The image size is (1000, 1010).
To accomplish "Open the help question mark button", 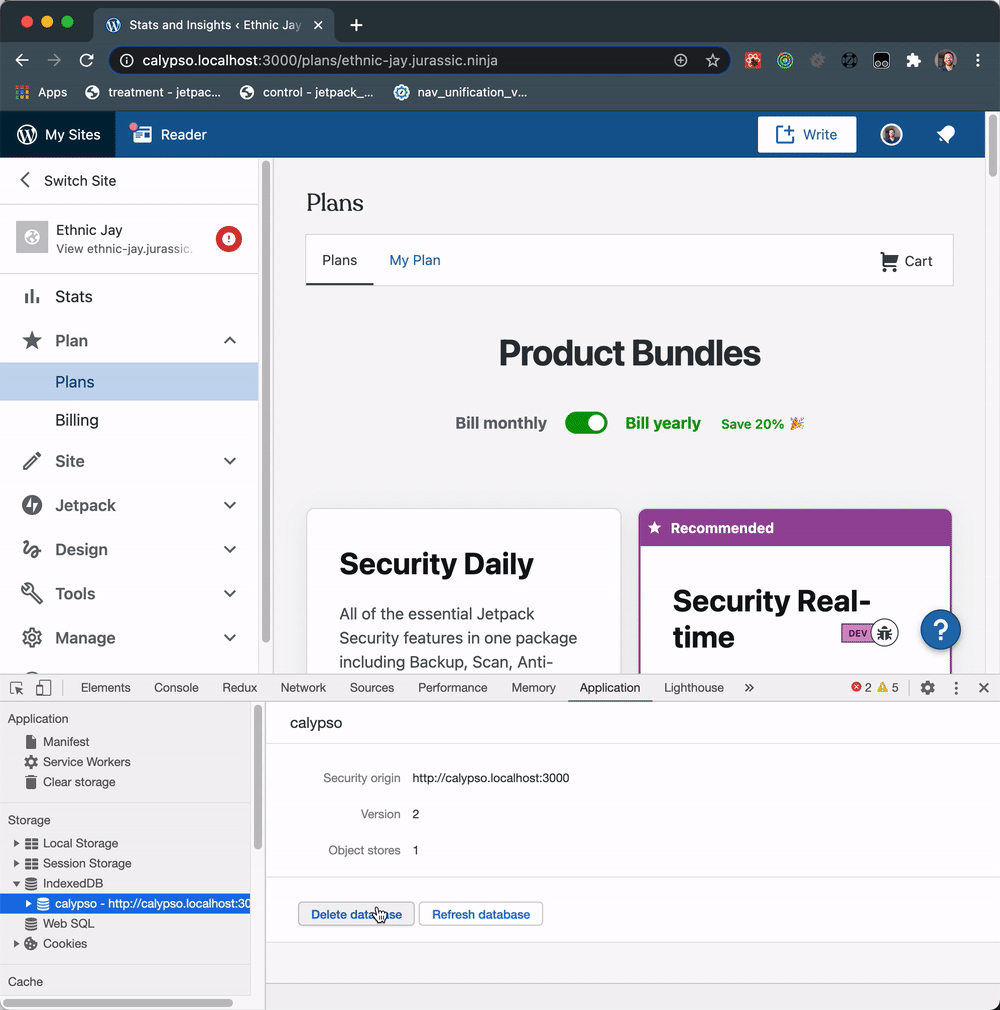I will 940,629.
